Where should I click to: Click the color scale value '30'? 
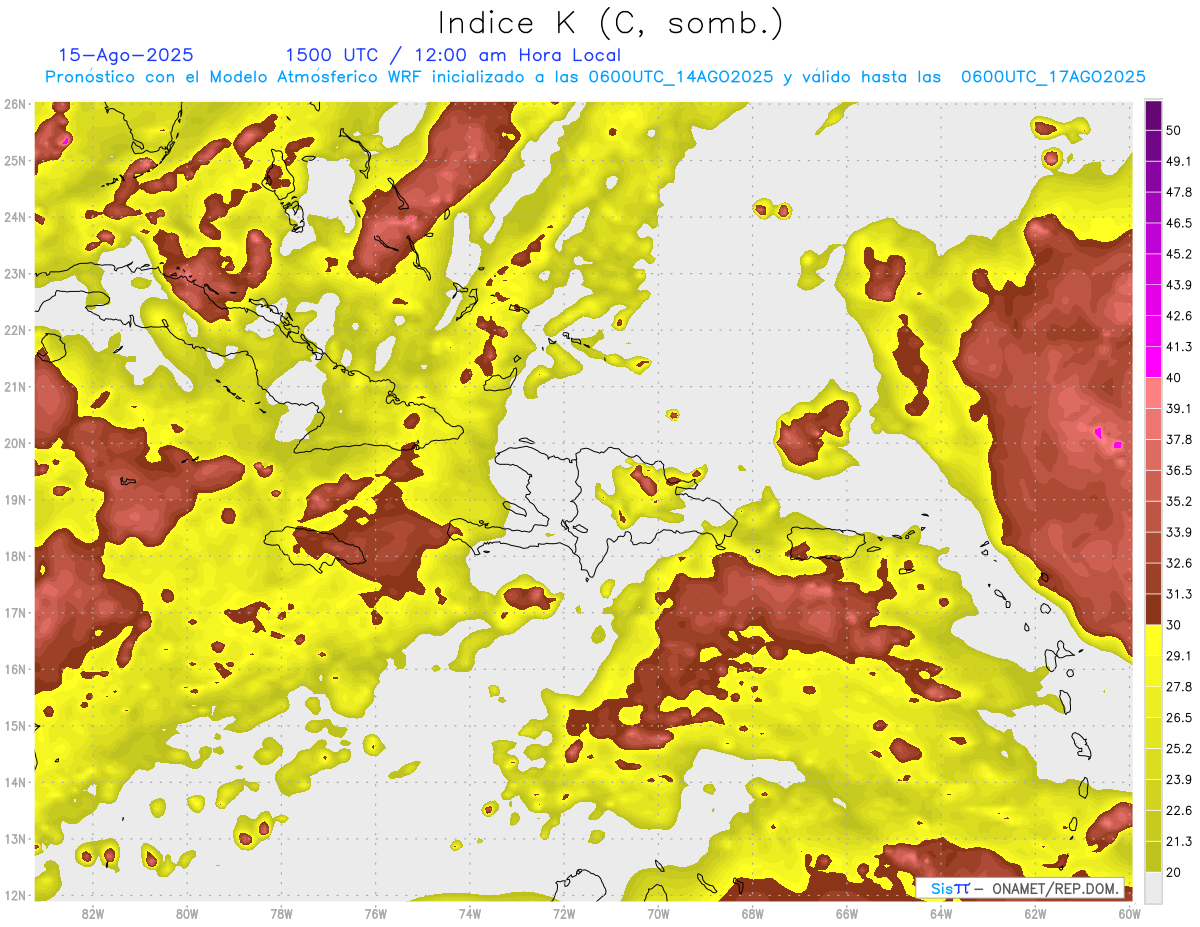(1174, 625)
